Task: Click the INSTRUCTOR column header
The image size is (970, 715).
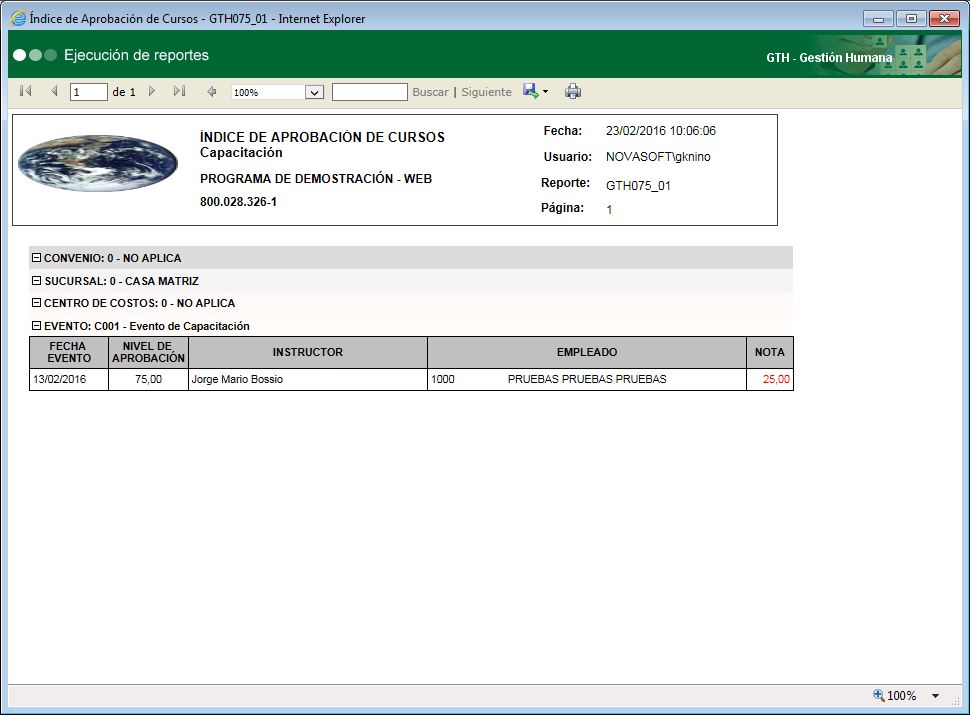Action: tap(307, 352)
